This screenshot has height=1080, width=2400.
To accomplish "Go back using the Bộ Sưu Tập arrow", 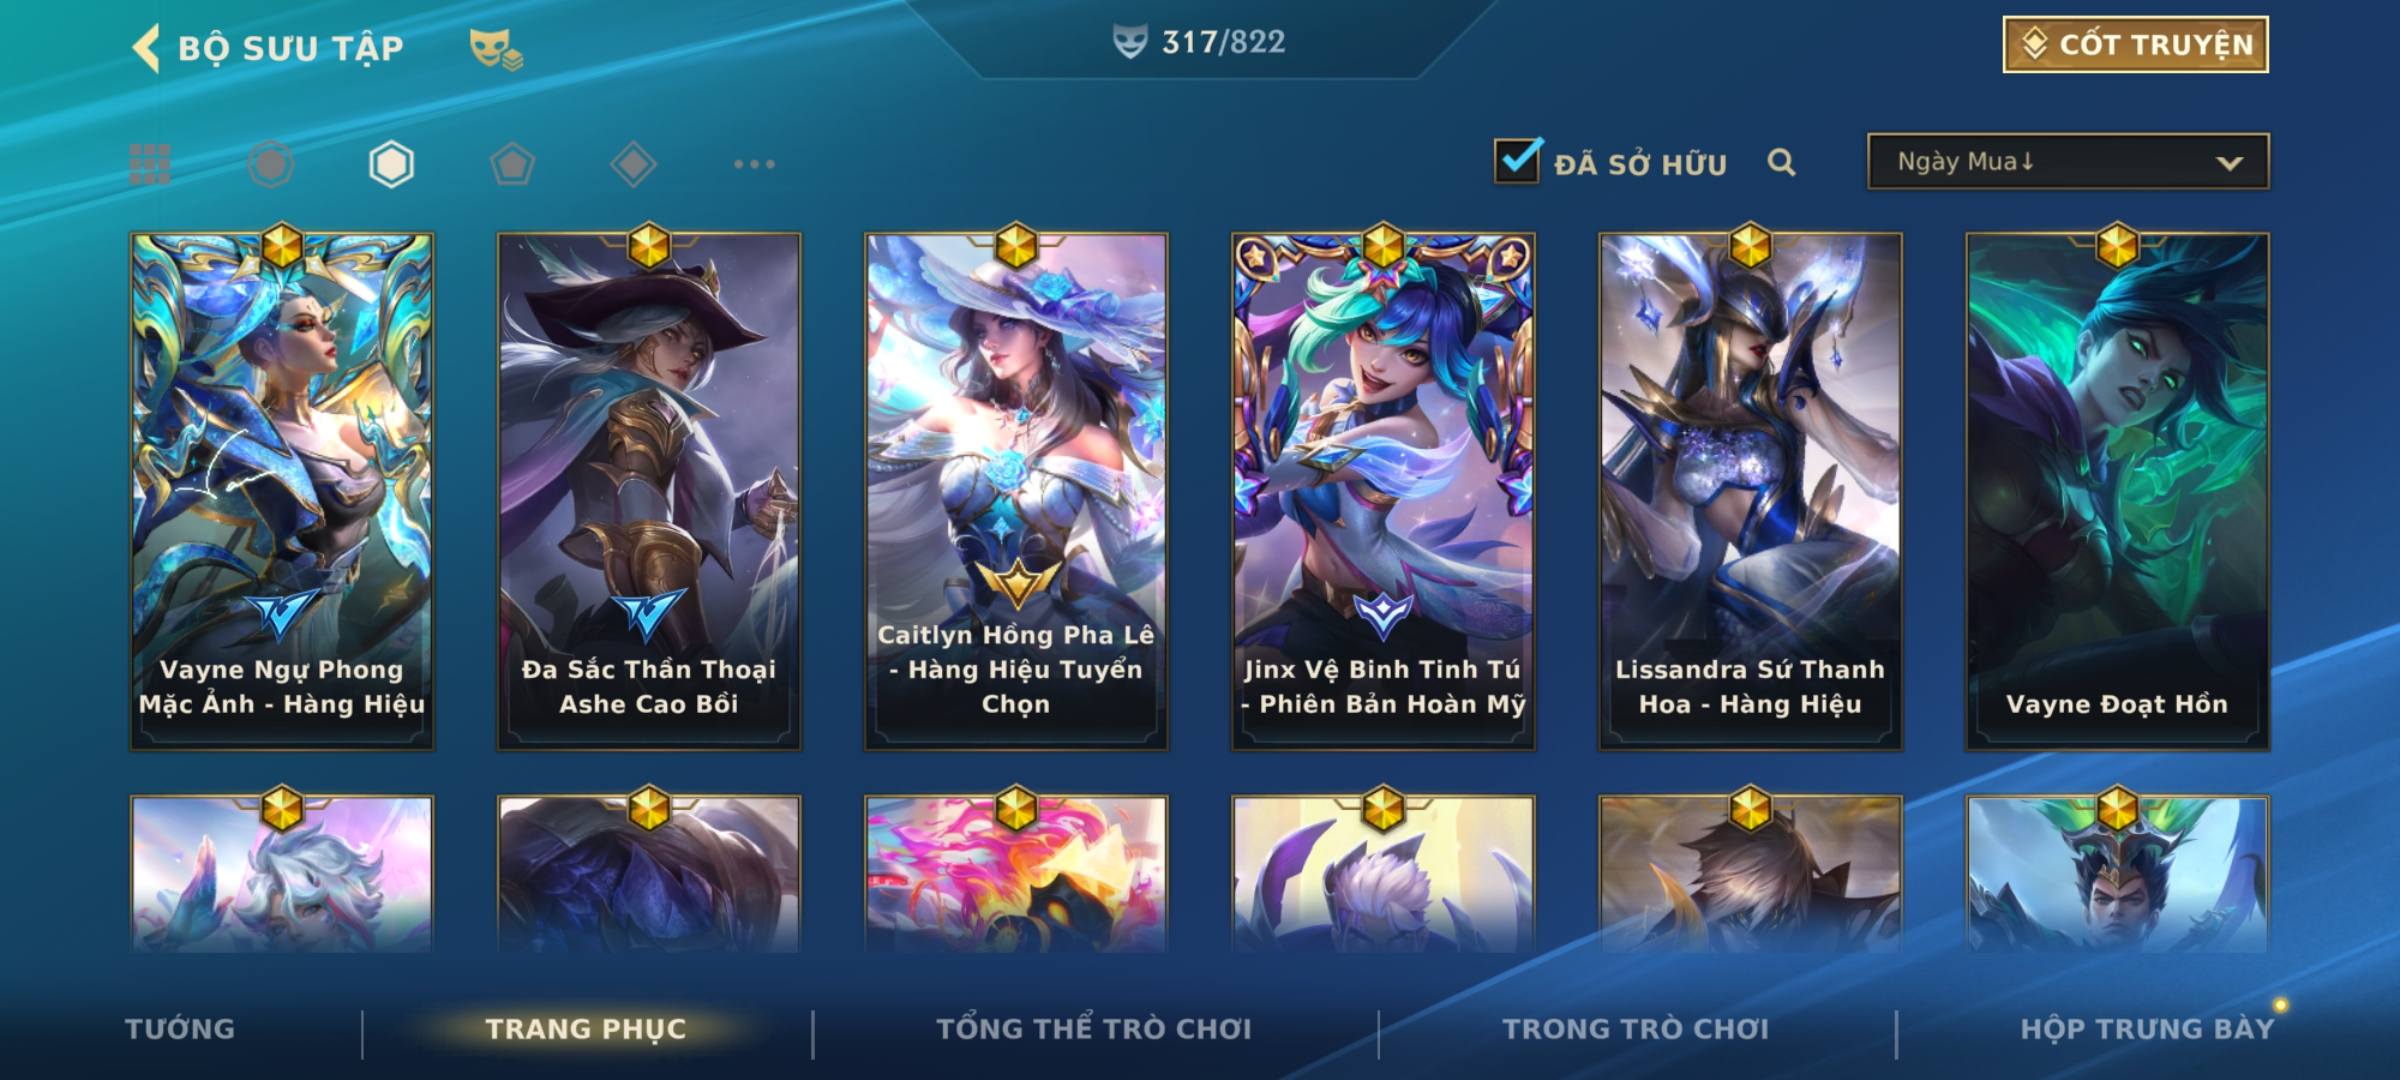I will [x=146, y=48].
